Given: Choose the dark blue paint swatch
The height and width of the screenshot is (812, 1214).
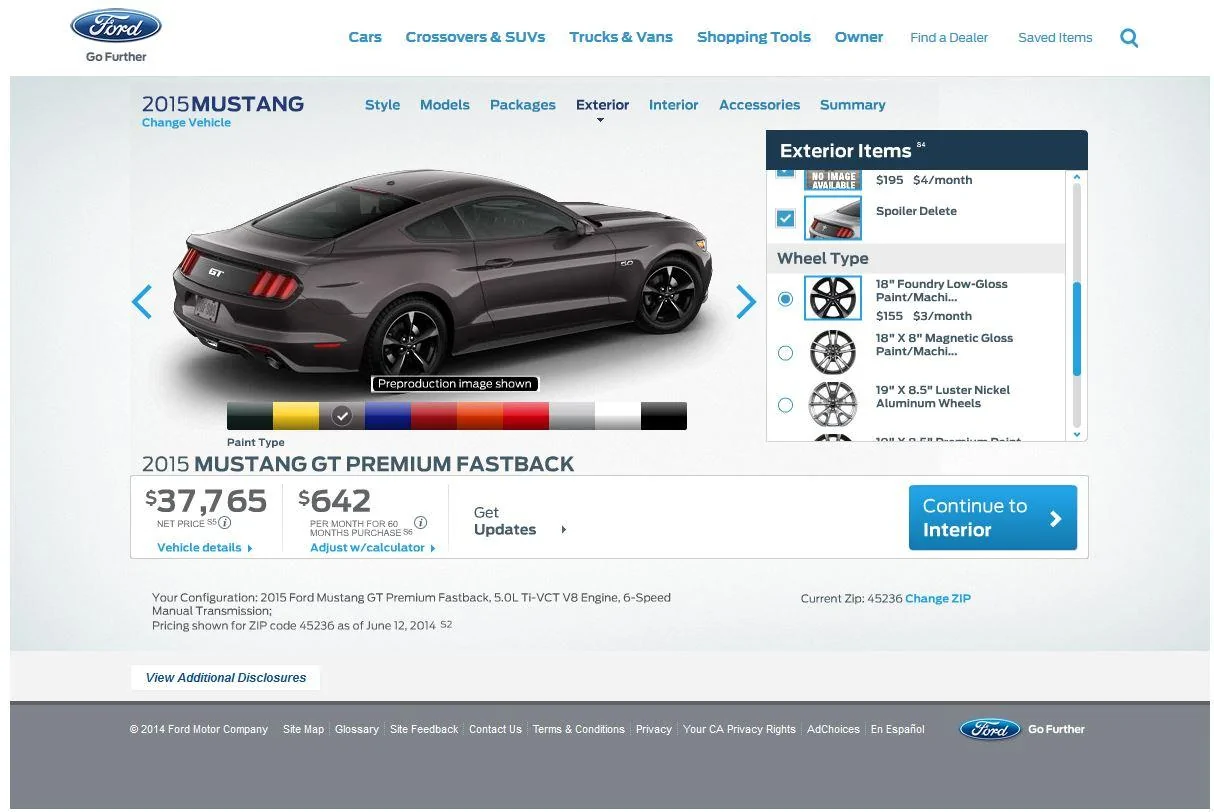Looking at the screenshot, I should pos(388,416).
